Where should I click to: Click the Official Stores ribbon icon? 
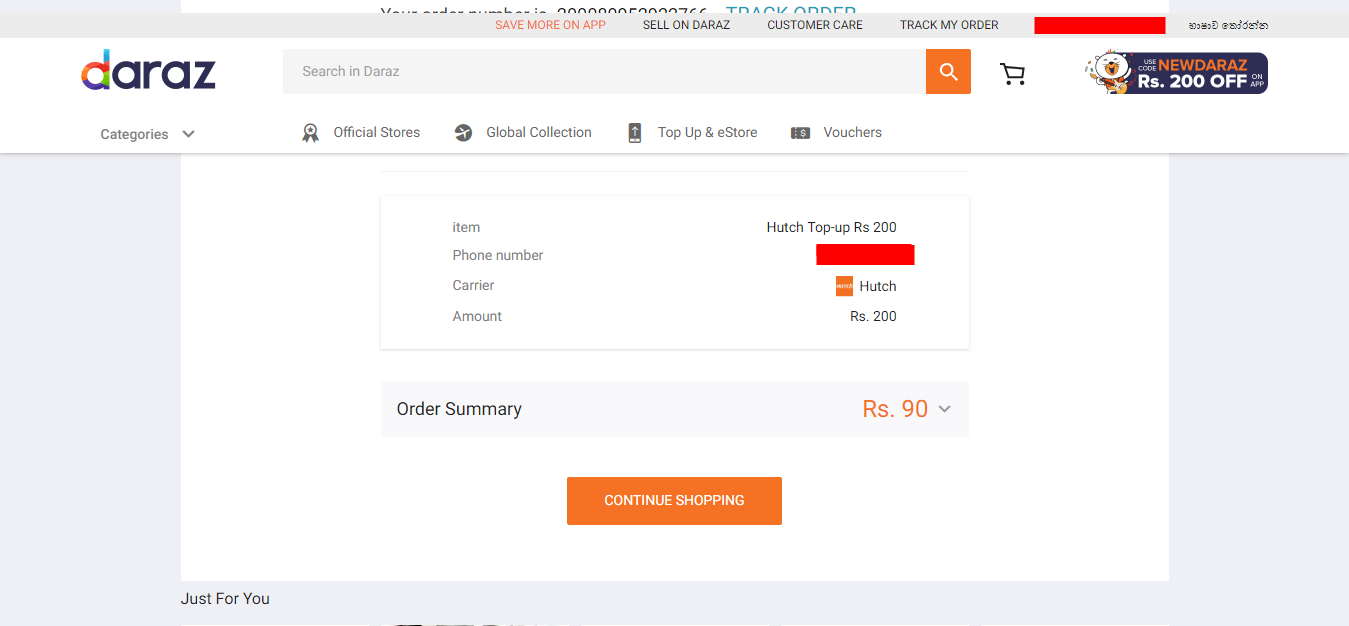(x=311, y=133)
